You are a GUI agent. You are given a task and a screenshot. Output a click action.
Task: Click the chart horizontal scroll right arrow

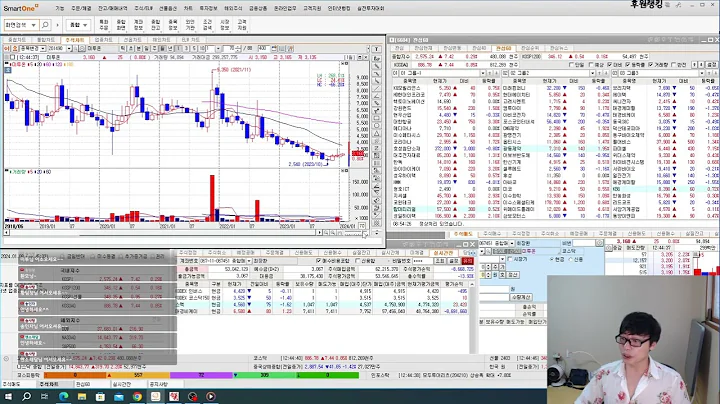click(x=320, y=233)
